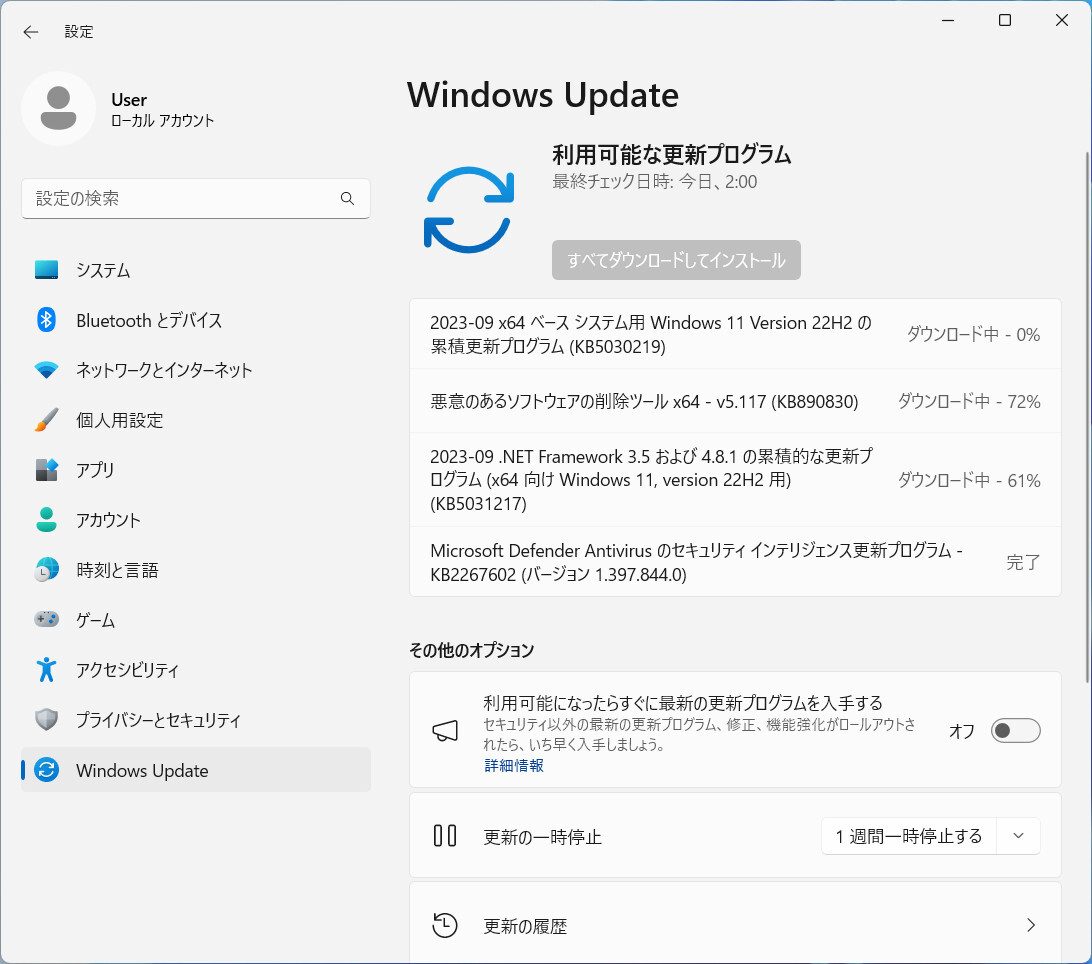Screen dimensions: 1092x964
Task: Click ダウンロード中 - 72% status
Action: [x=969, y=401]
